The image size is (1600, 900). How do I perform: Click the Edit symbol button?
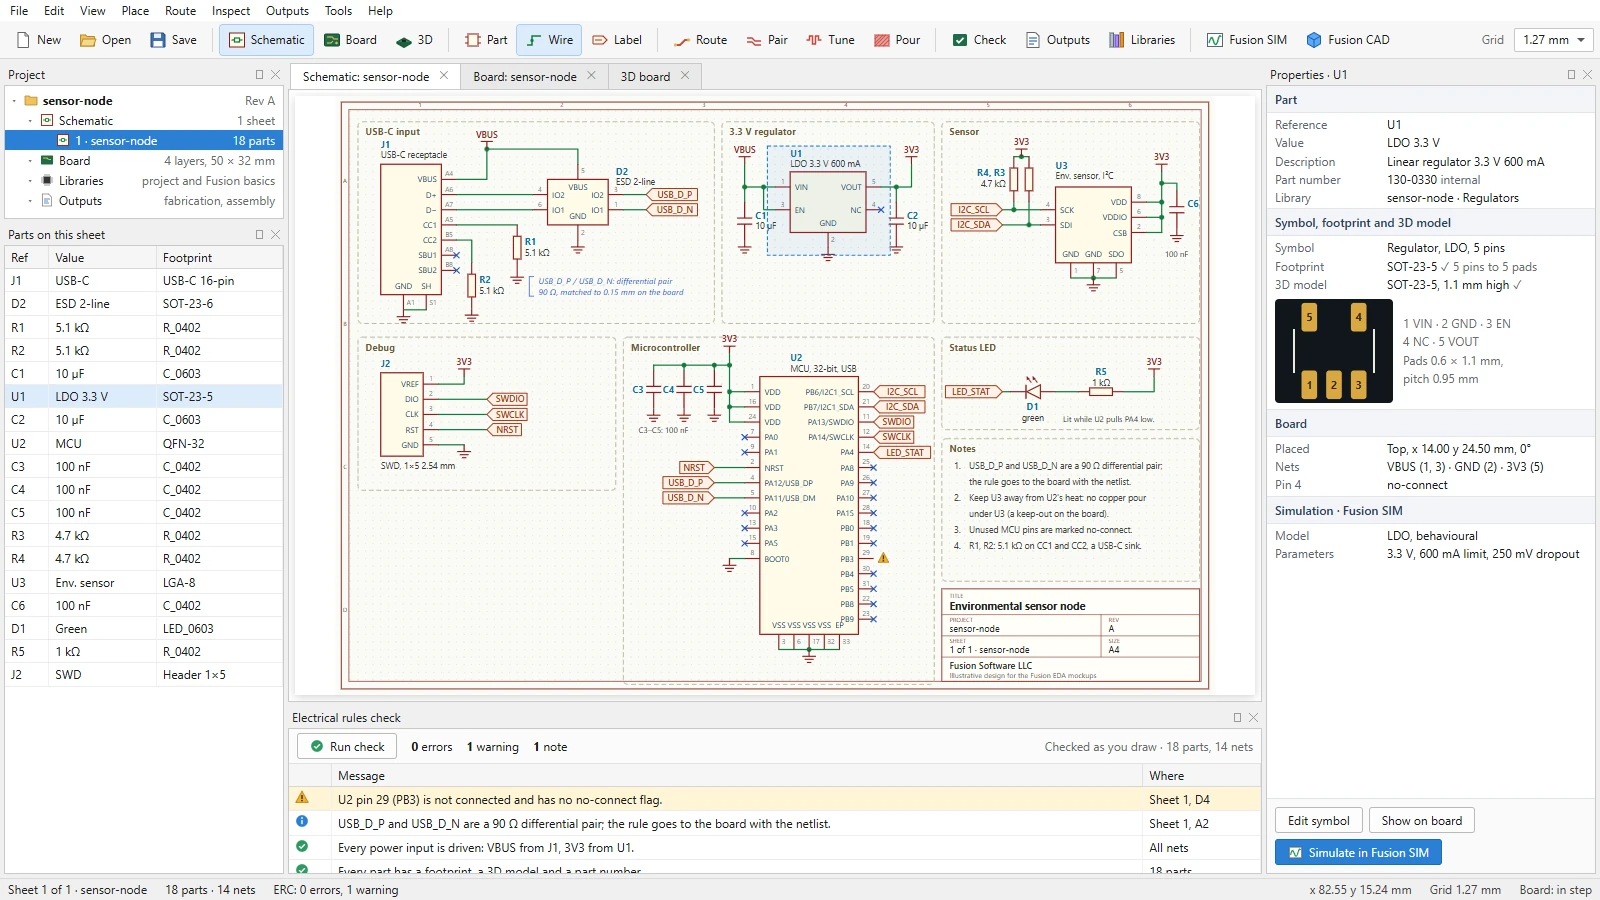click(x=1318, y=821)
